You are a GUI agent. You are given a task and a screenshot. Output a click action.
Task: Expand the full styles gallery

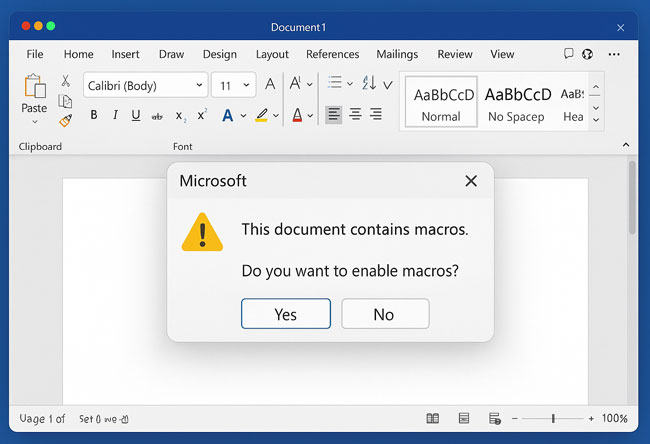(x=596, y=120)
